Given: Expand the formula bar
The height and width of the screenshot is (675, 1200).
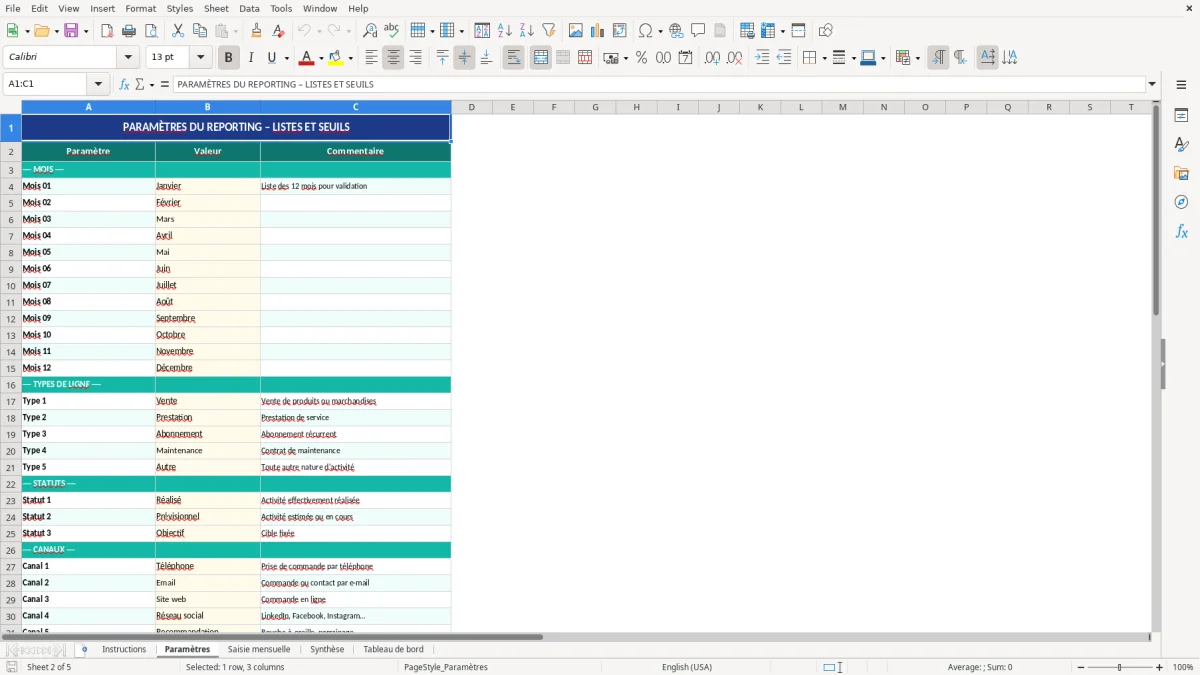Looking at the screenshot, I should 1152,84.
